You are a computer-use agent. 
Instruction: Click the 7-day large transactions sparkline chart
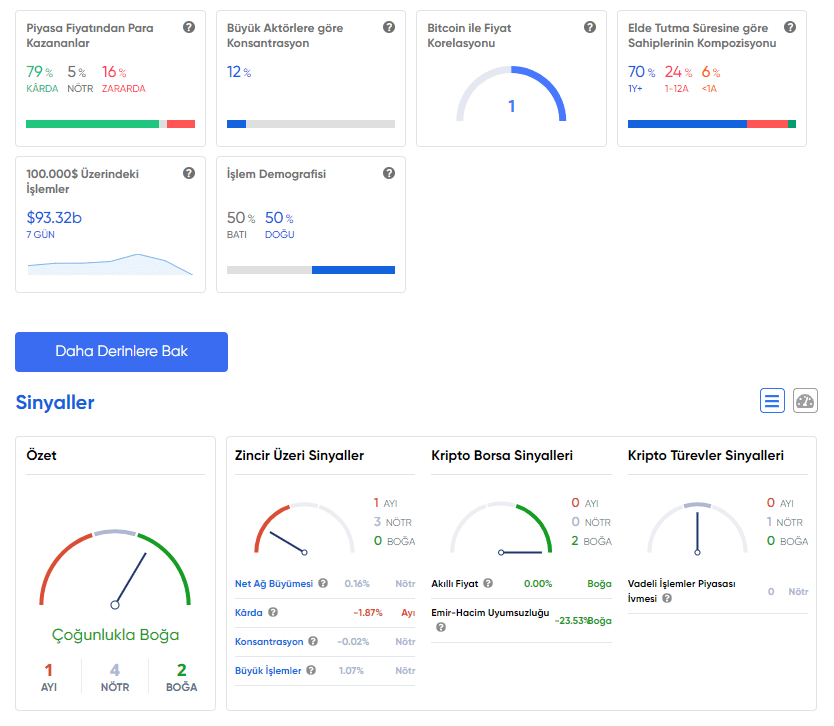click(110, 264)
